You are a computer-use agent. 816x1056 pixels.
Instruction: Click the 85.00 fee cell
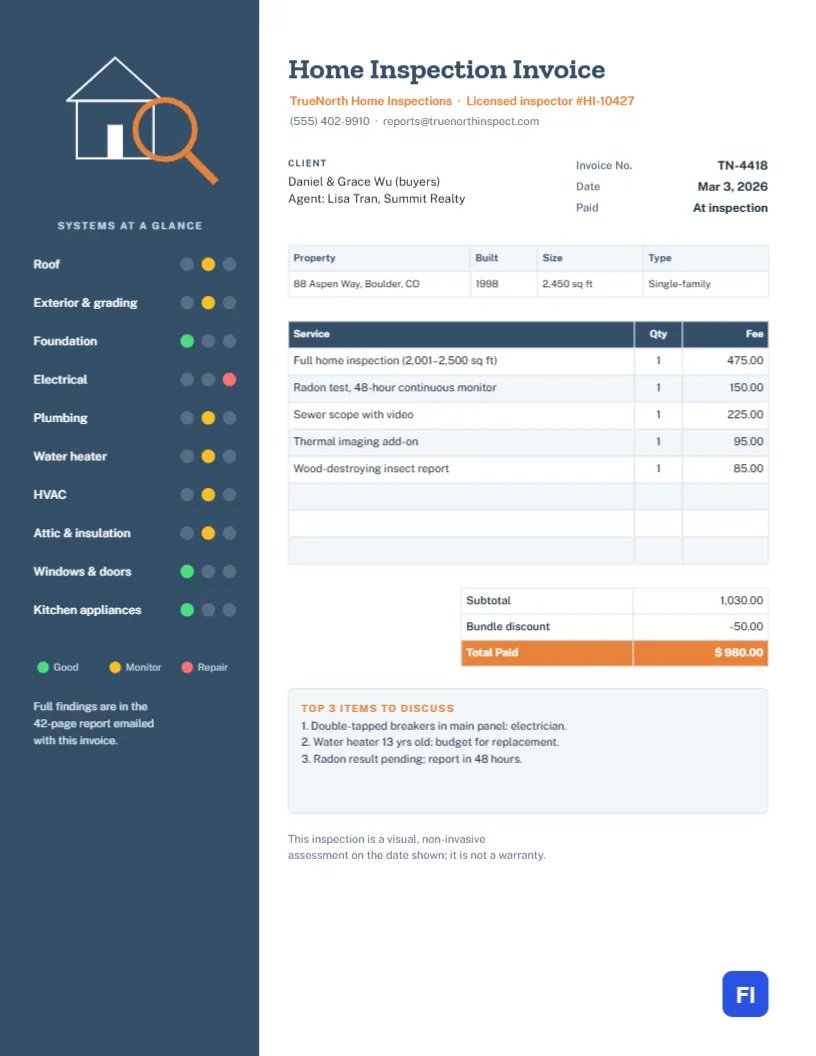tap(725, 469)
